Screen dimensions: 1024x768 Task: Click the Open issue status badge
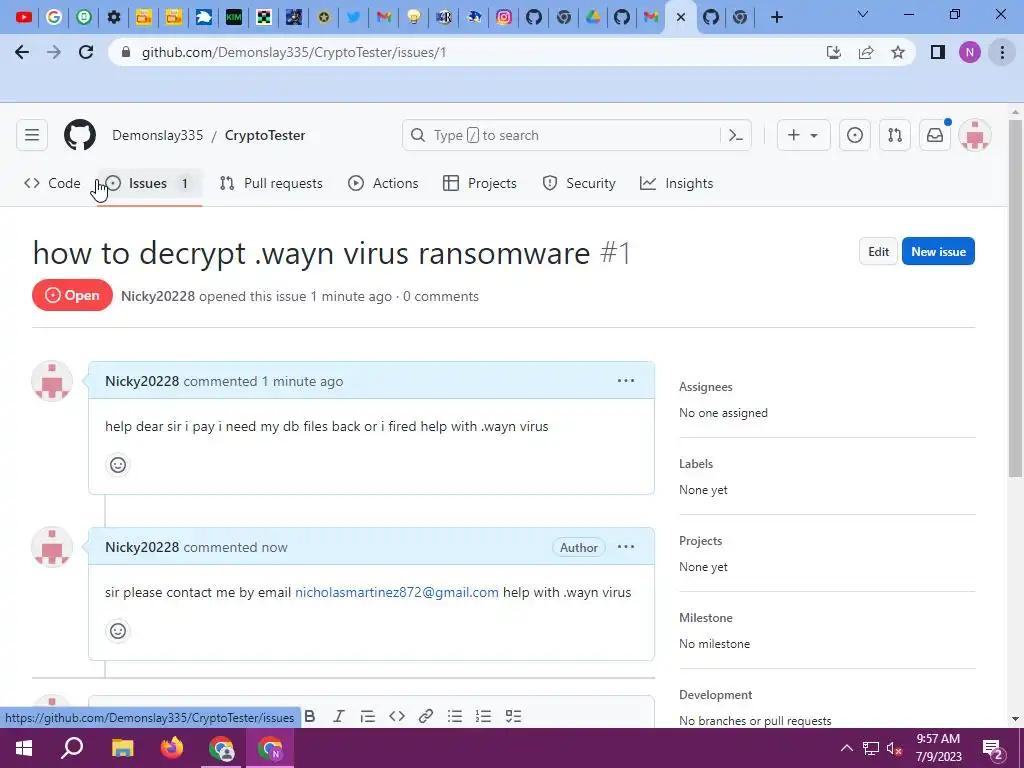[x=72, y=295]
